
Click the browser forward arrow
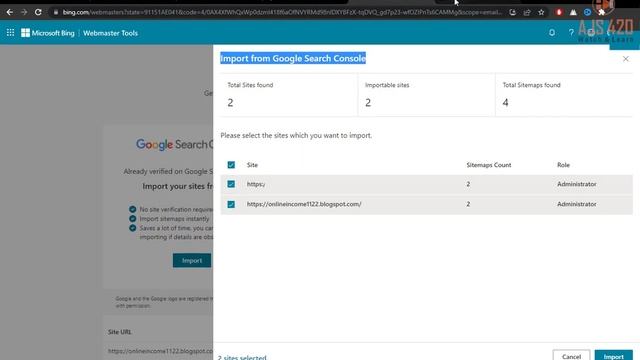coord(24,12)
